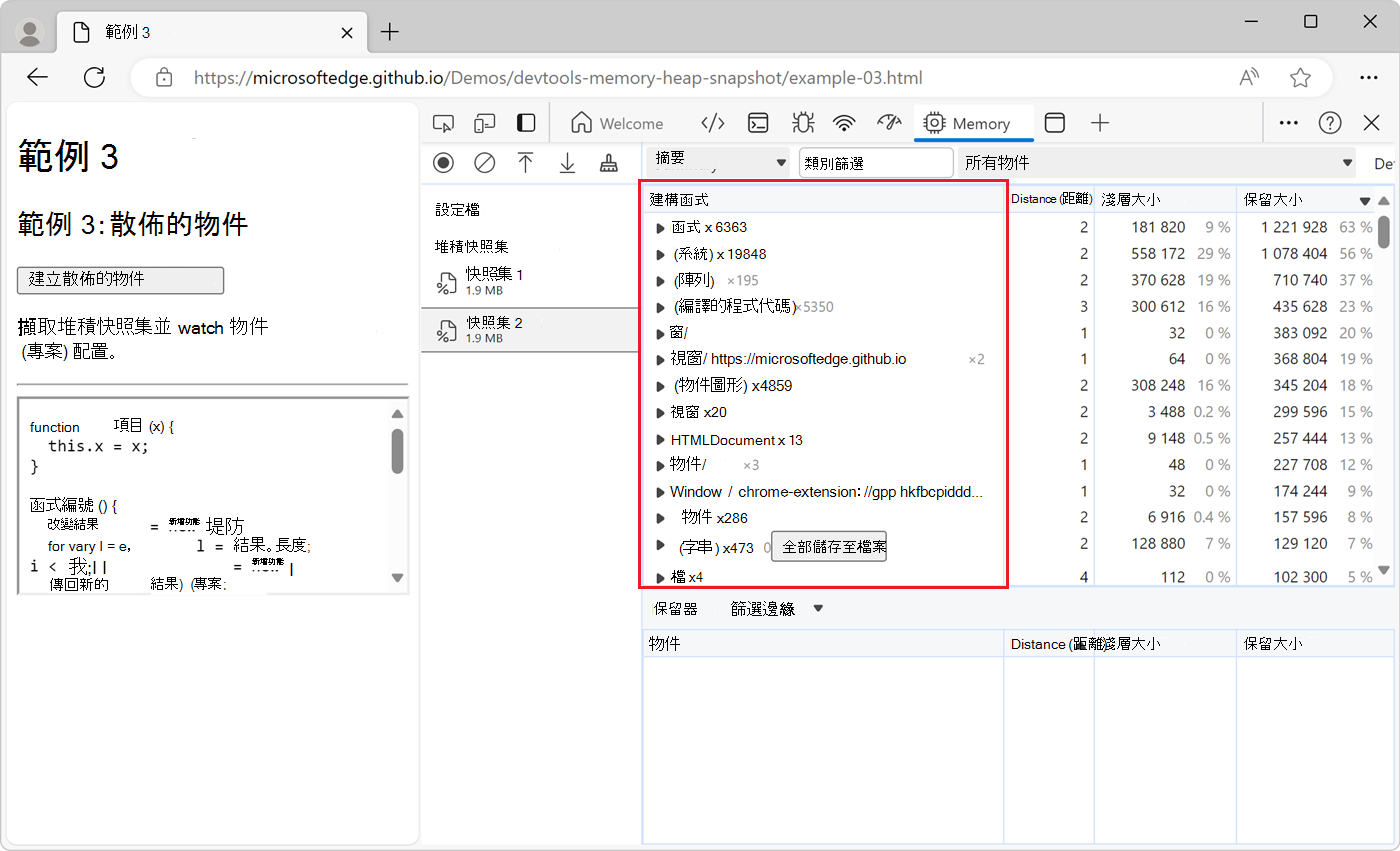
Task: Activate the inspect element tool
Action: point(443,123)
